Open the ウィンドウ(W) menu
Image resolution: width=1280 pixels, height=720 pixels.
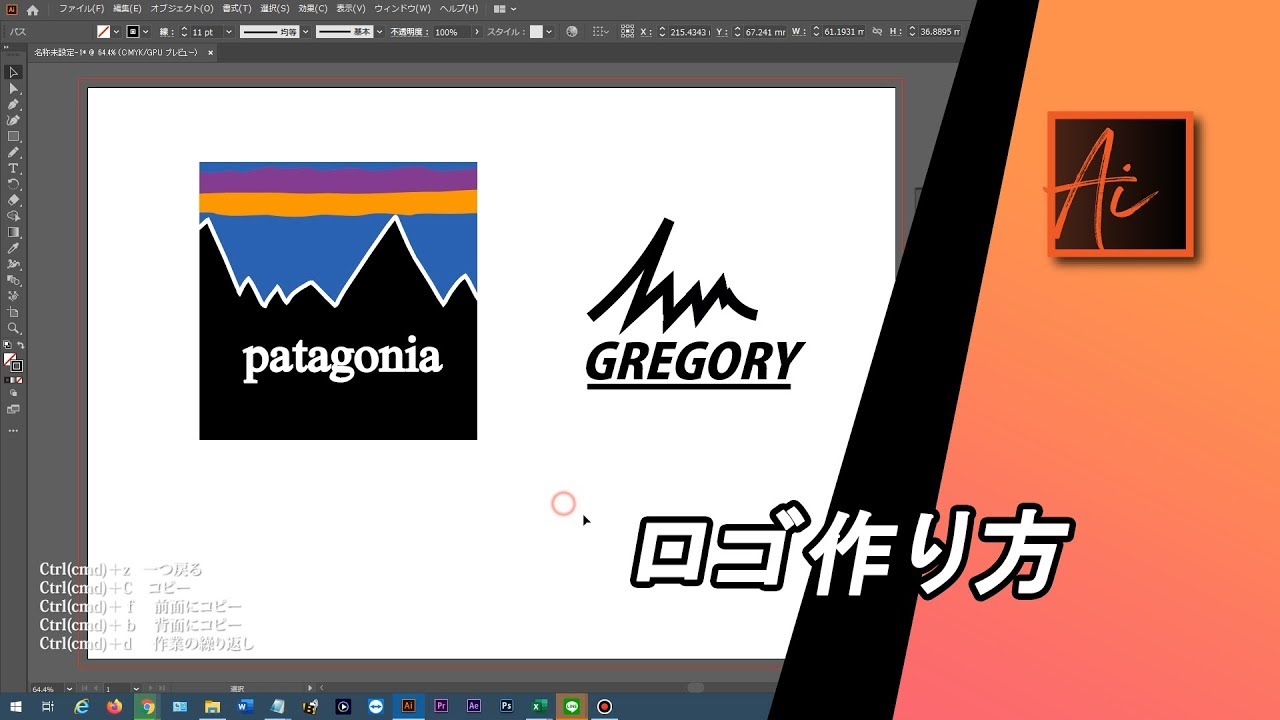coord(402,9)
